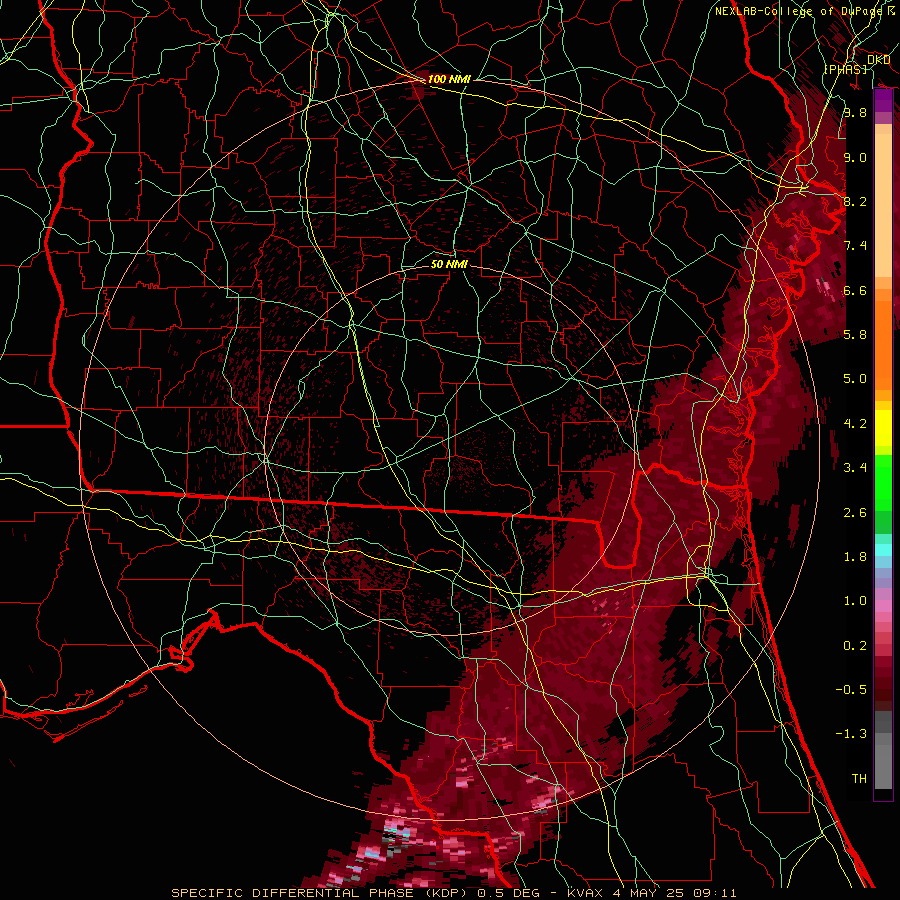
Task: Click the purple top segment of color scale
Action: point(883,100)
